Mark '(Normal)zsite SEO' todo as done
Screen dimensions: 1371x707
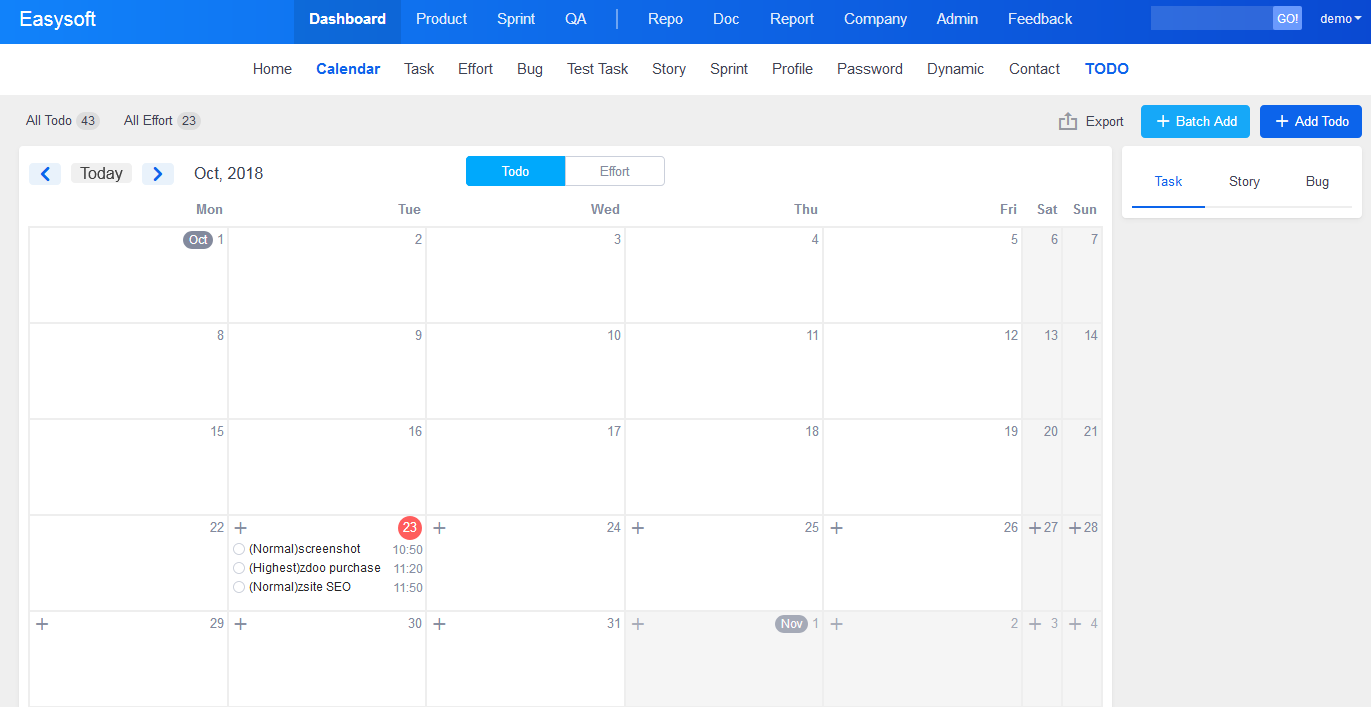[239, 587]
